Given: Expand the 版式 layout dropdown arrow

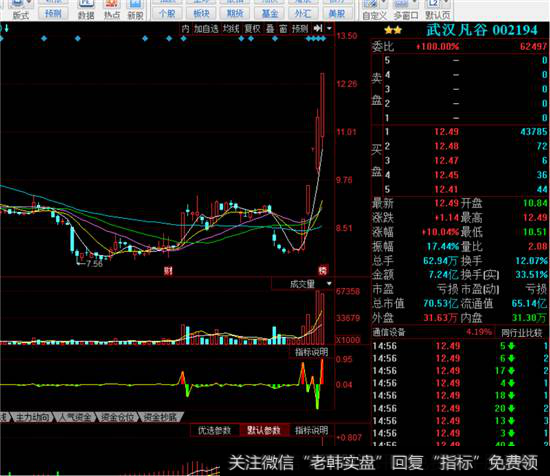Looking at the screenshot, I should pos(29,4).
